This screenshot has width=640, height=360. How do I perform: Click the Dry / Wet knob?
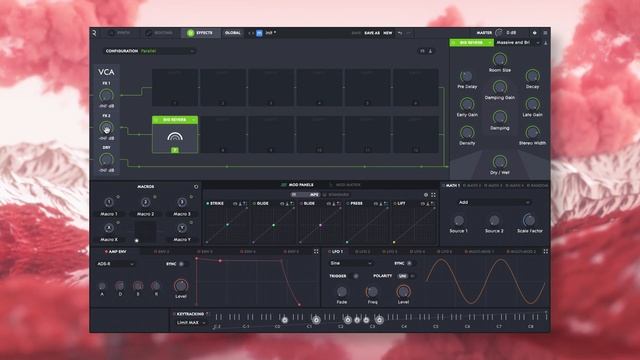[x=500, y=162]
